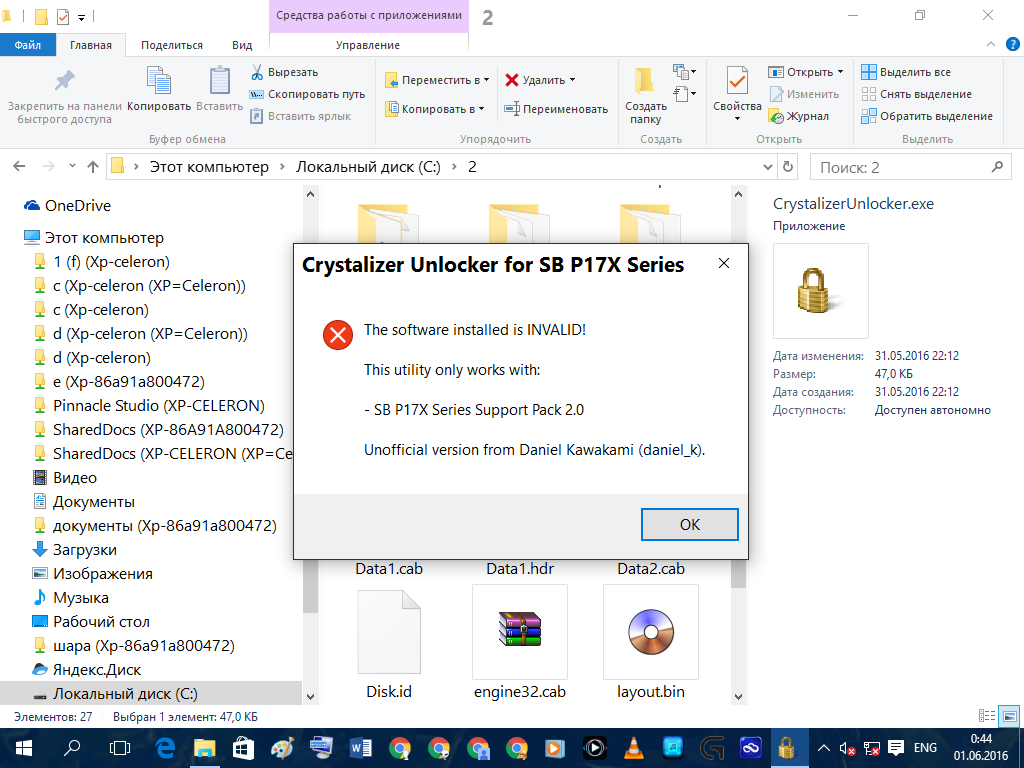
Task: Switch to the Share (Поделиться) tab
Action: (x=172, y=45)
